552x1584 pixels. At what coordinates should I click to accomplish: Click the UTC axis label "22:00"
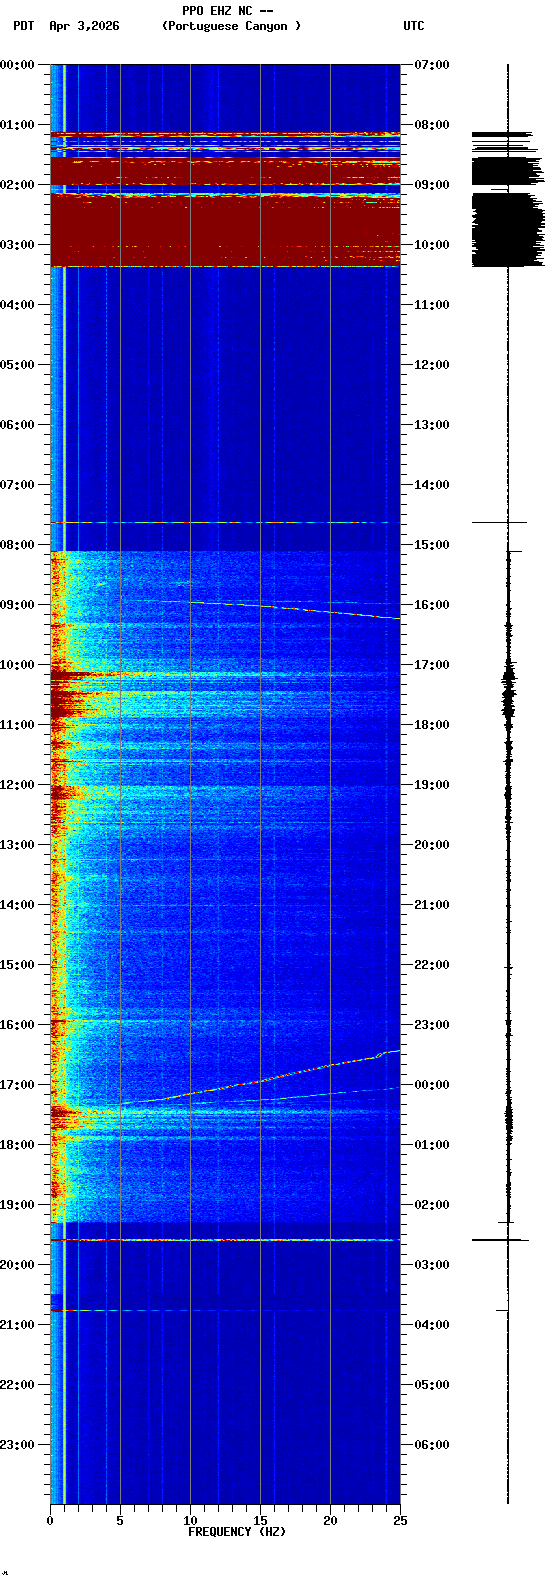432,965
